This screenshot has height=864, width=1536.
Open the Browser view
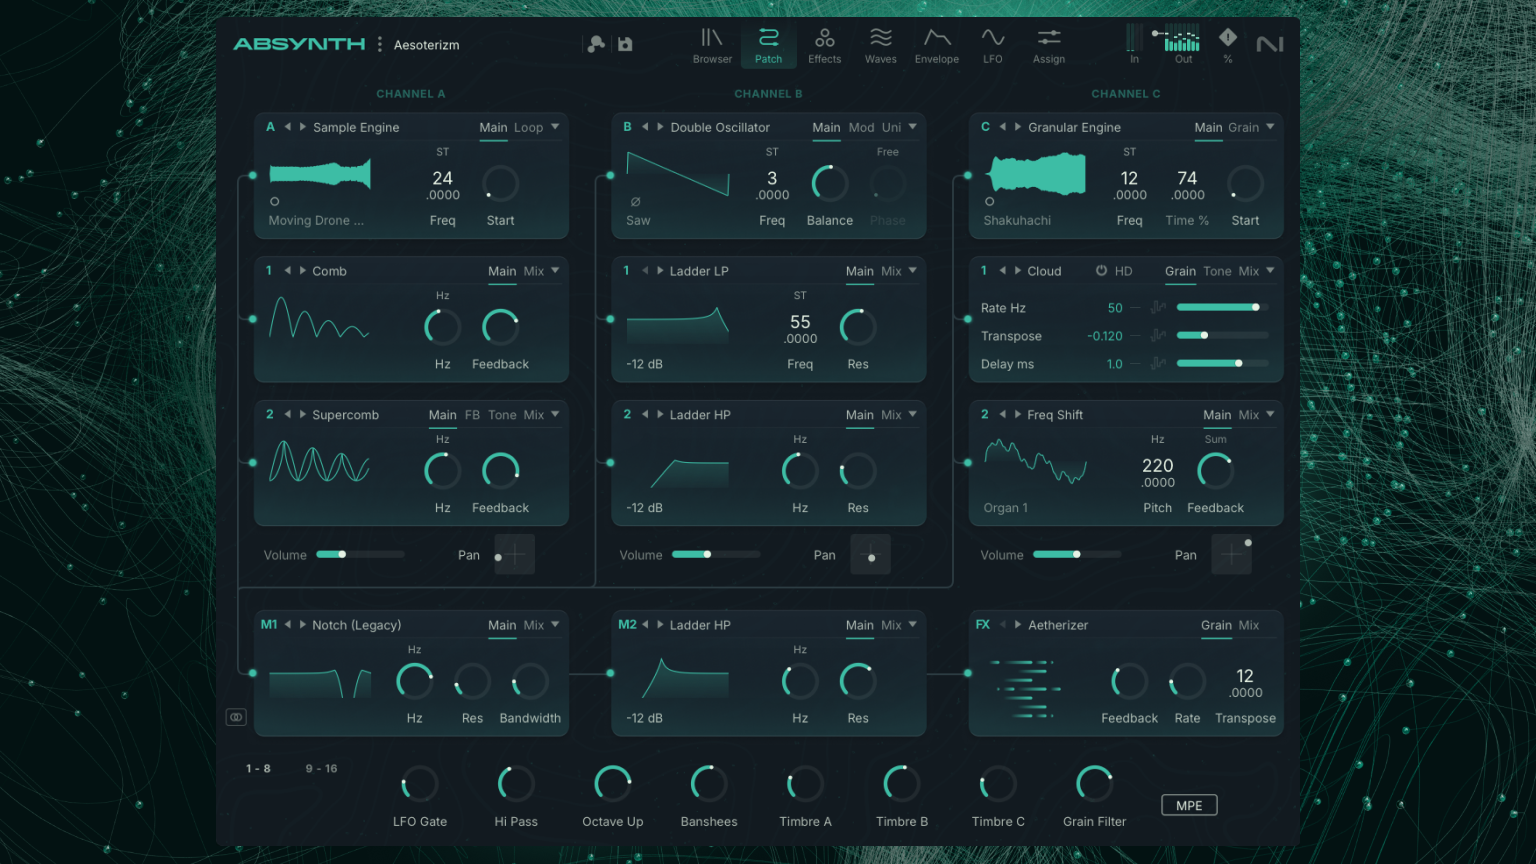coord(712,44)
